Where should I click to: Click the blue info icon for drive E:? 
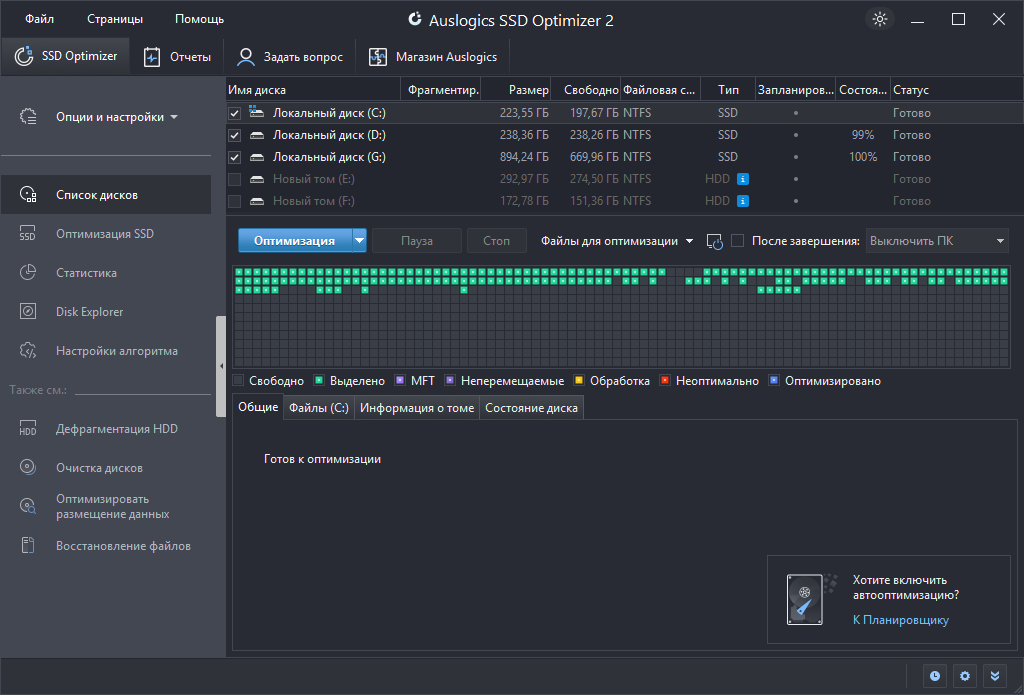[x=743, y=179]
